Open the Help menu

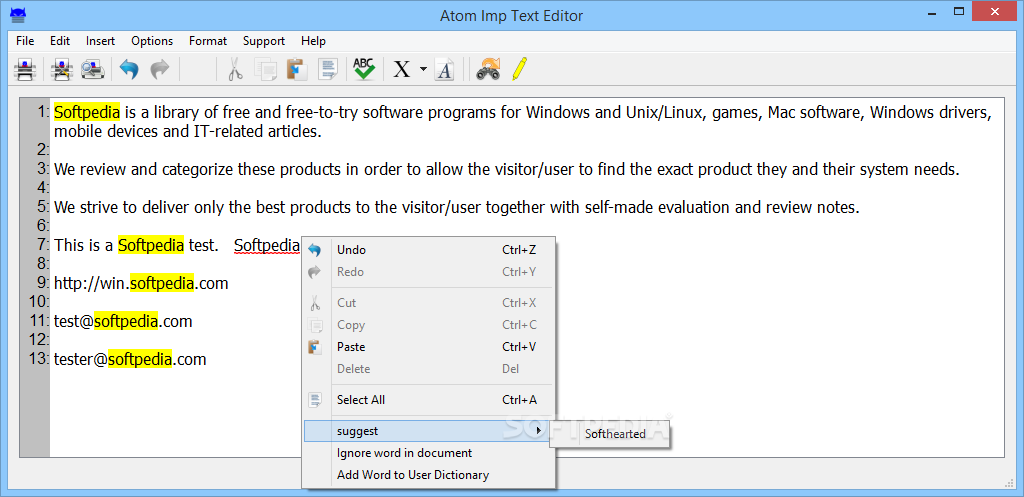(x=313, y=40)
